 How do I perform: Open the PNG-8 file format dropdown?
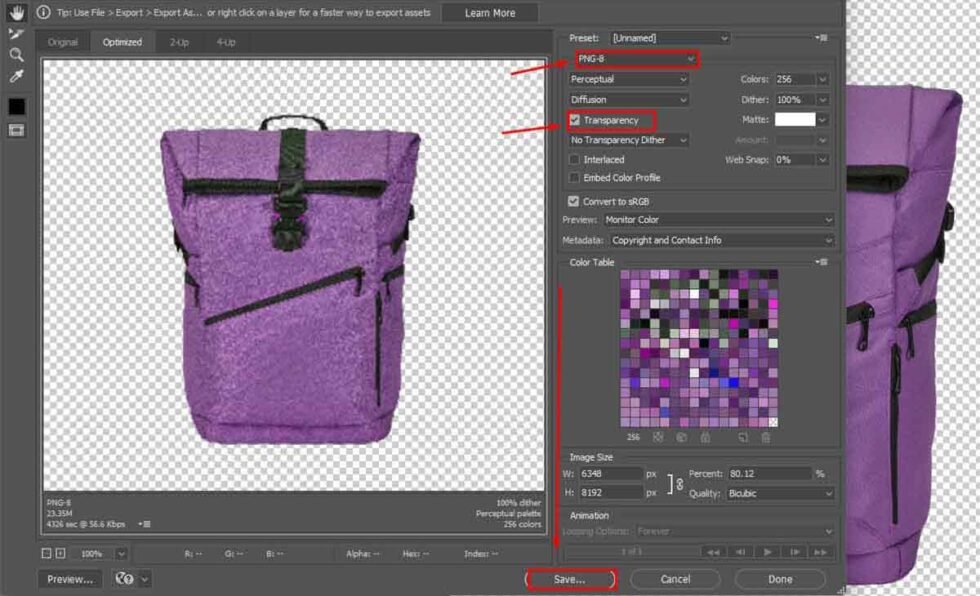636,59
